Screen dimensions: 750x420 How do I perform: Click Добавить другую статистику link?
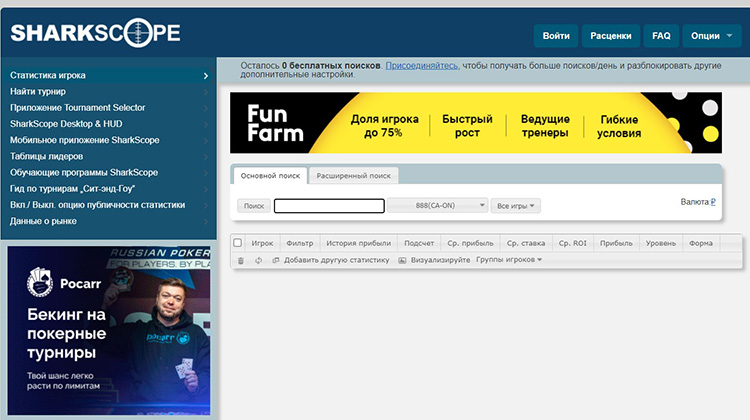point(337,260)
